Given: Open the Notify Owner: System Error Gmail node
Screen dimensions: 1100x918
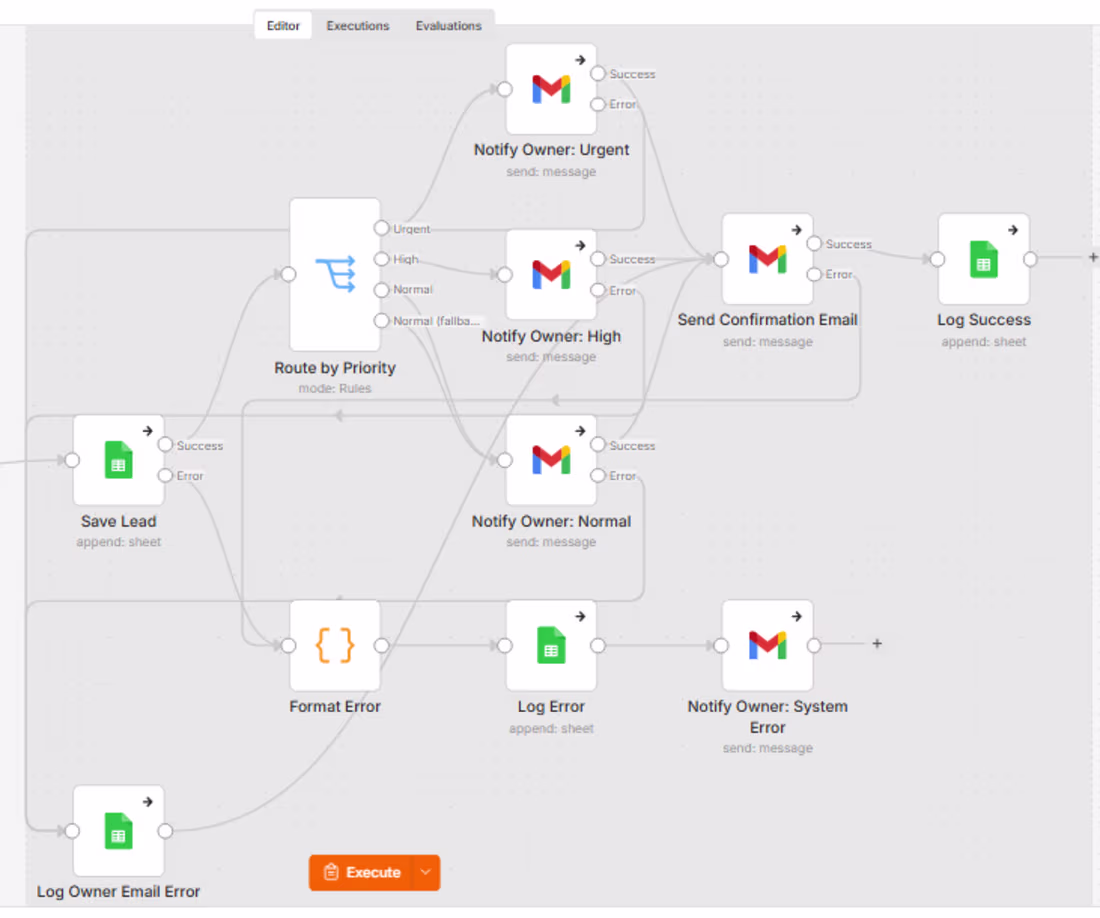Looking at the screenshot, I should (x=767, y=645).
